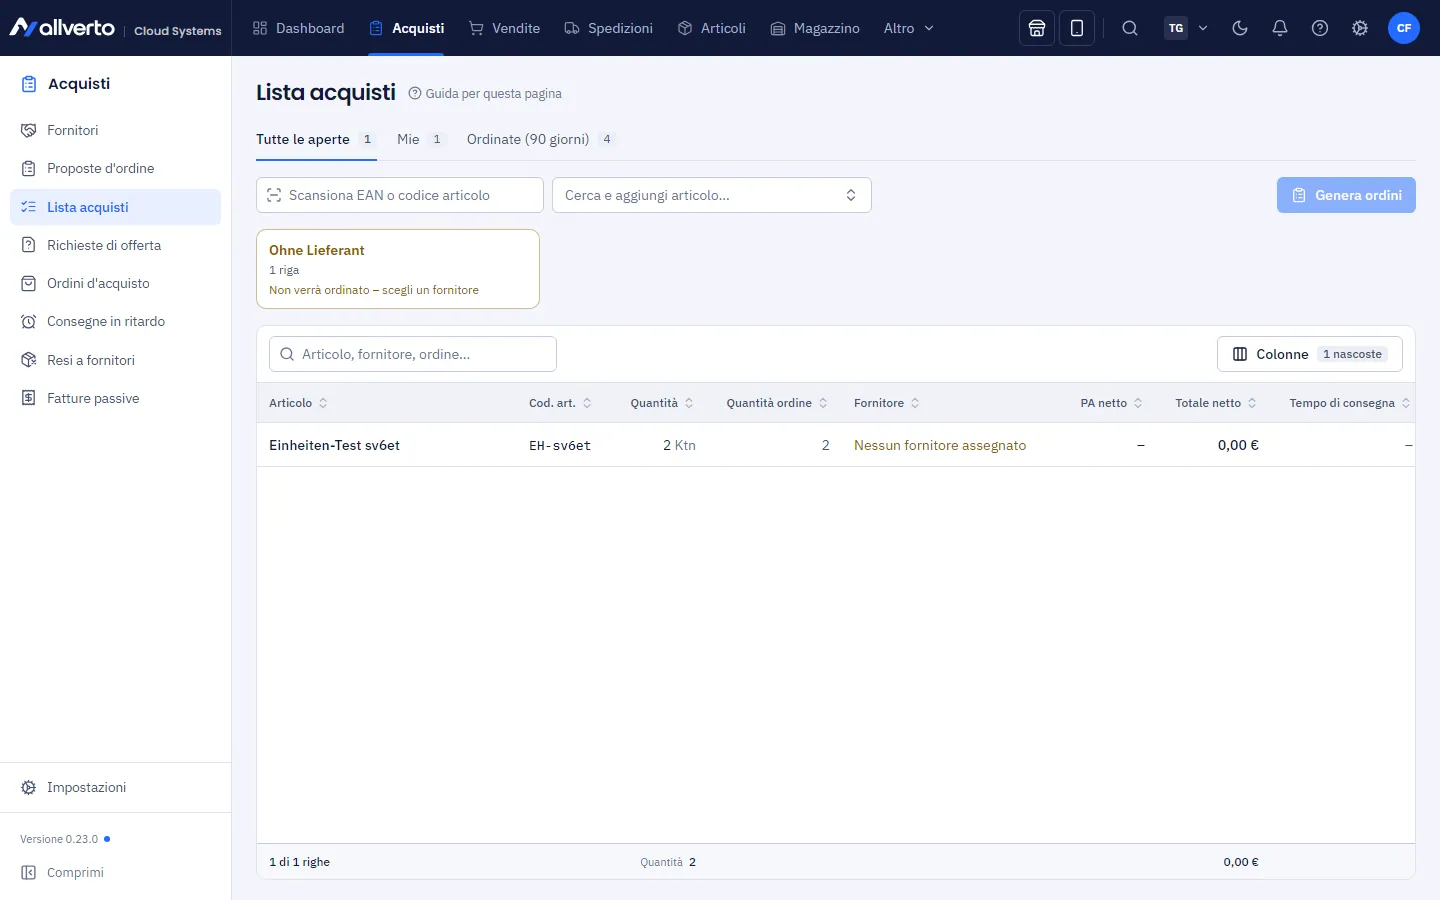Click the barcode scan icon in EAN field
Image resolution: width=1440 pixels, height=900 pixels.
[274, 195]
